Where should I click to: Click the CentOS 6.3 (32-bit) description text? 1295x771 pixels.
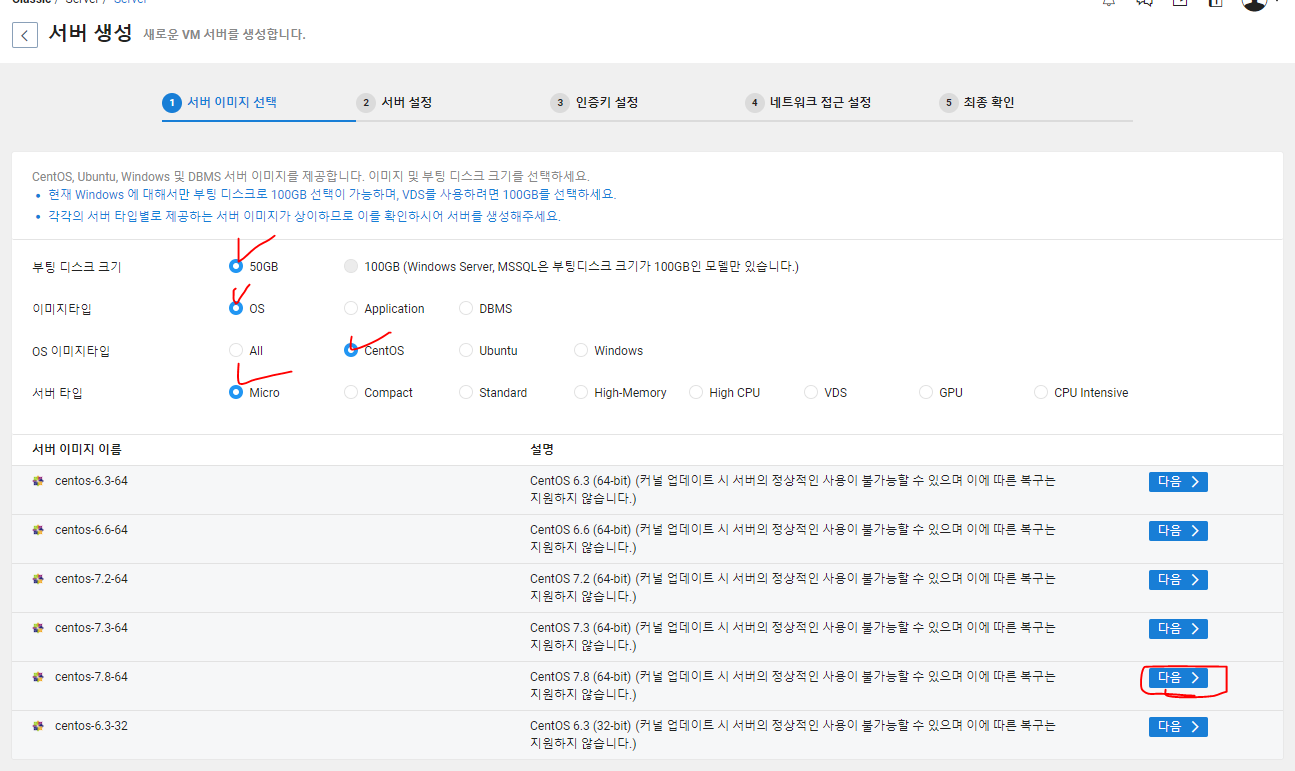point(792,734)
